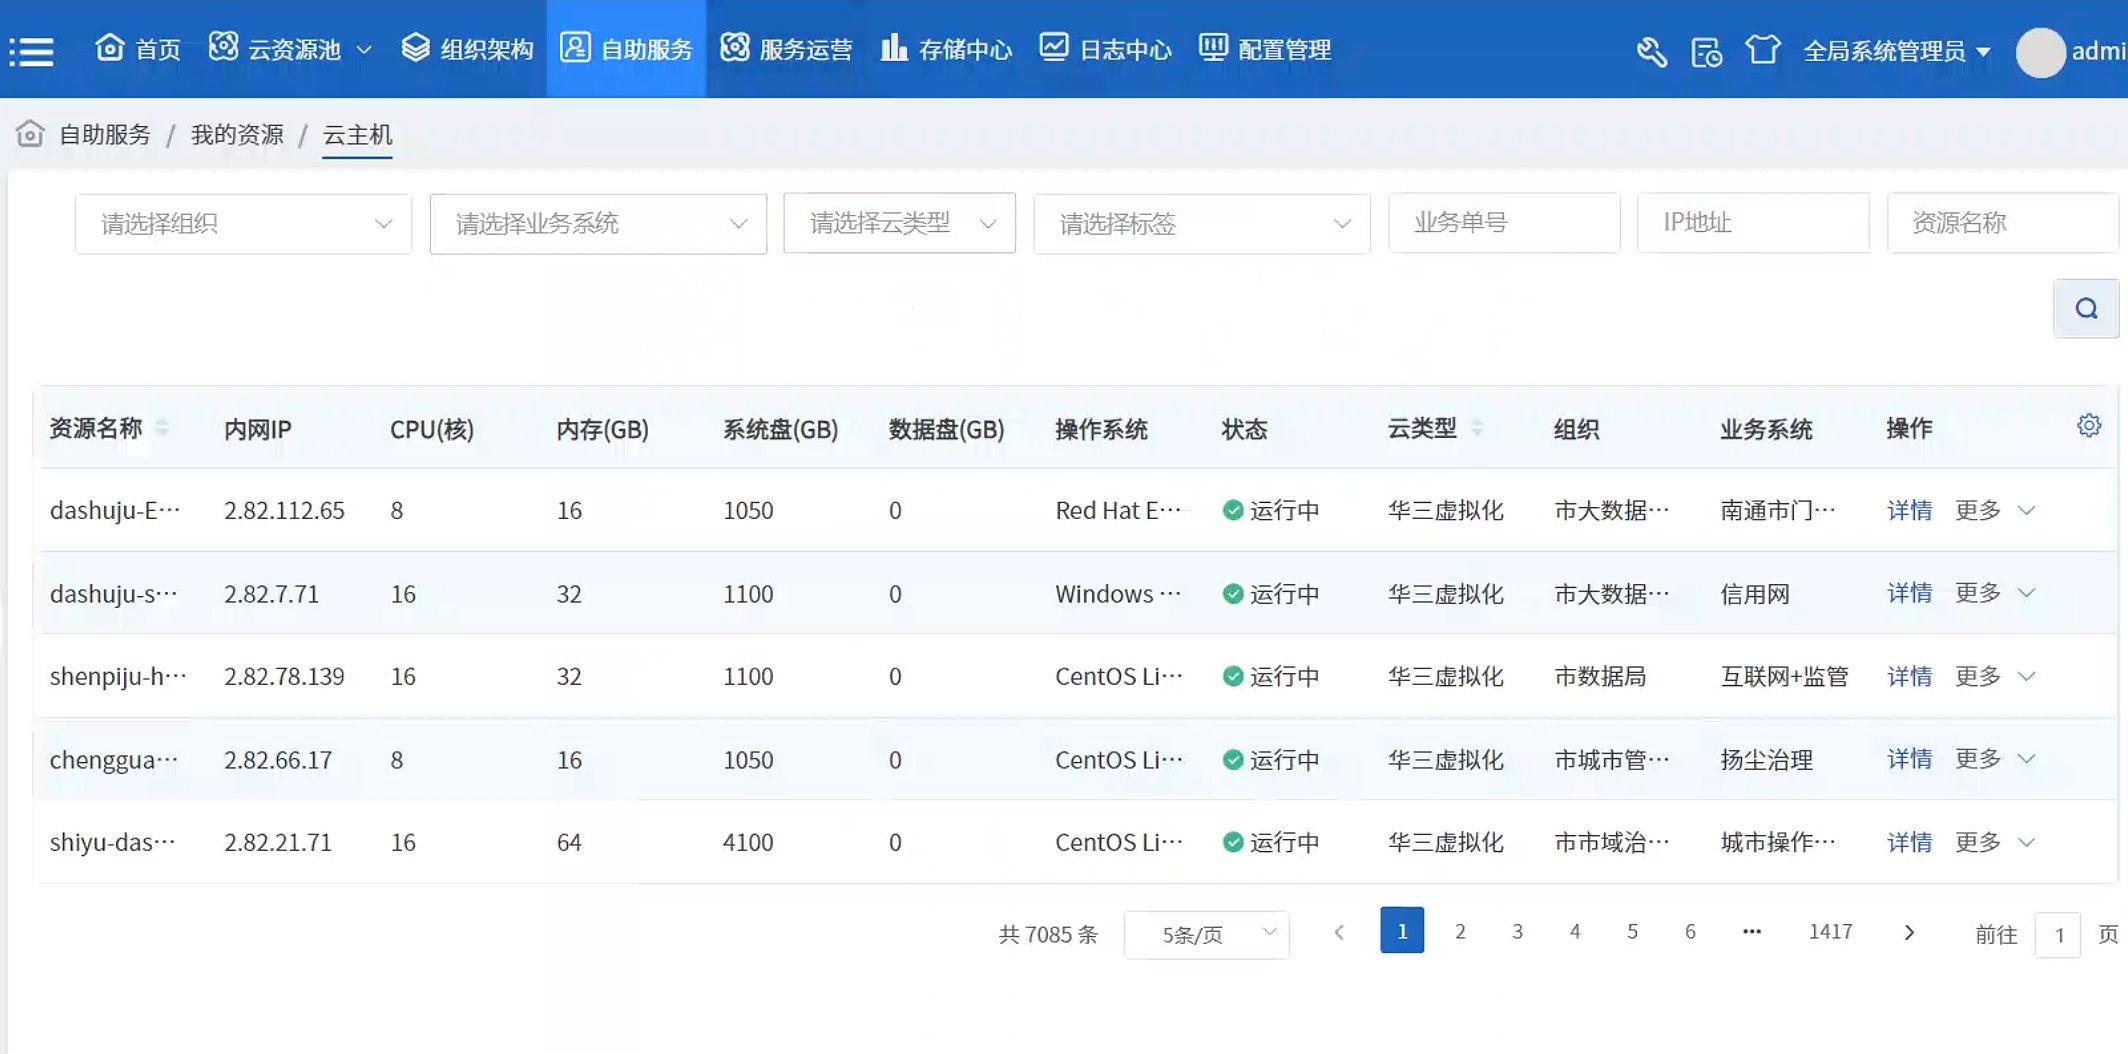
Task: Click resource name shiyu-das…
Action: point(113,842)
